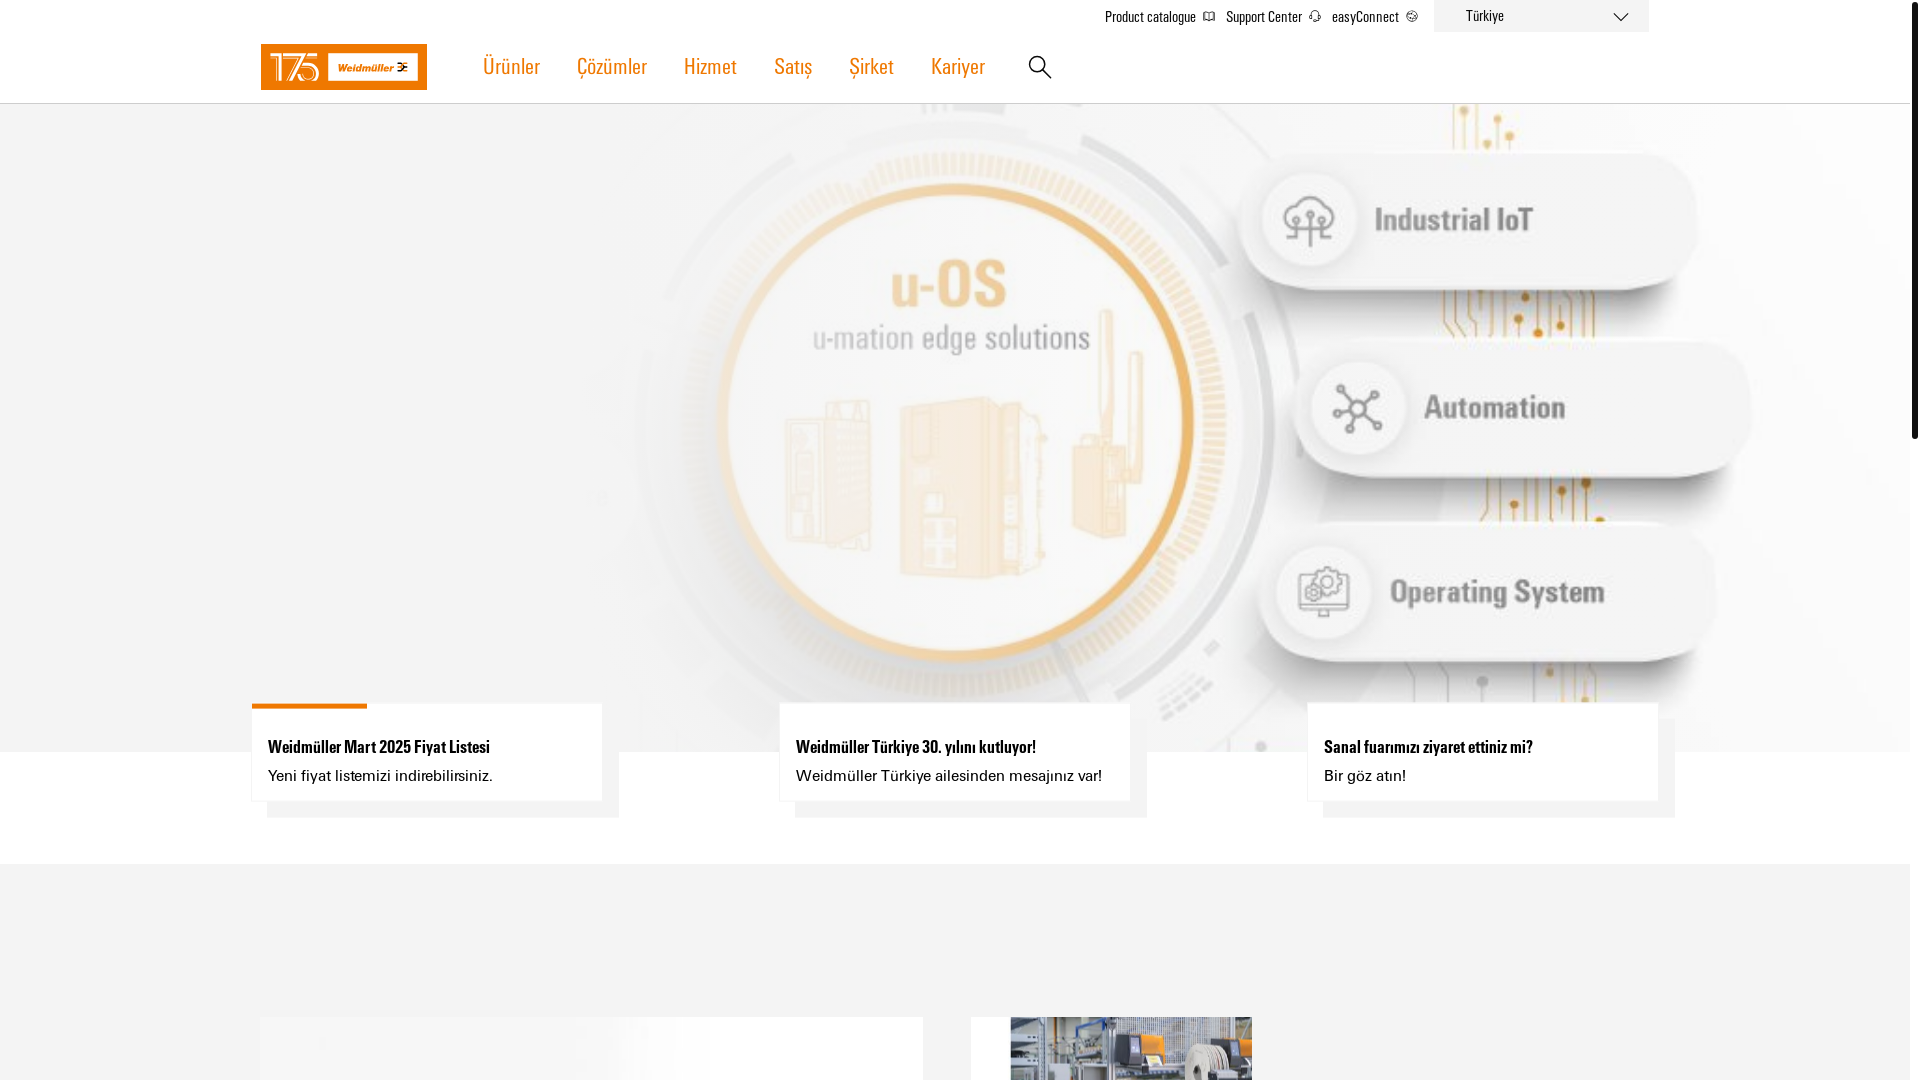Open the search magnifier icon
The image size is (1920, 1080).
click(1039, 67)
